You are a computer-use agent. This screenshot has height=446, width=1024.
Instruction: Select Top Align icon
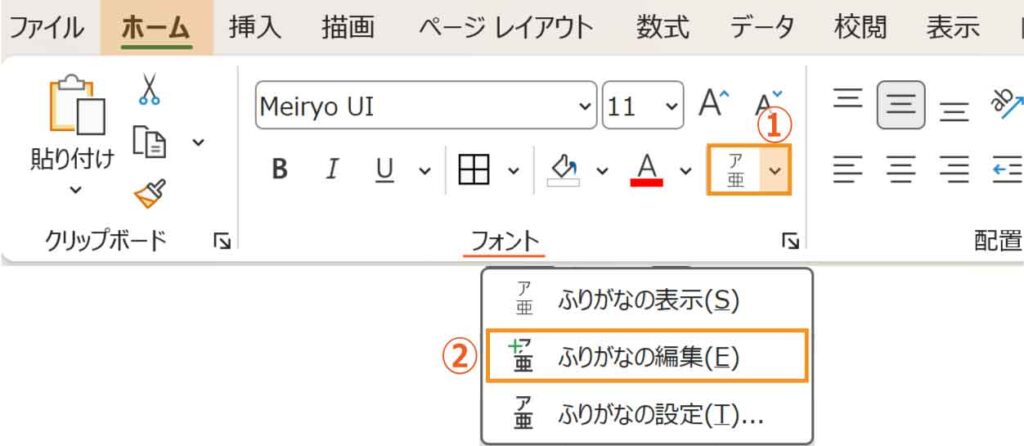point(848,99)
